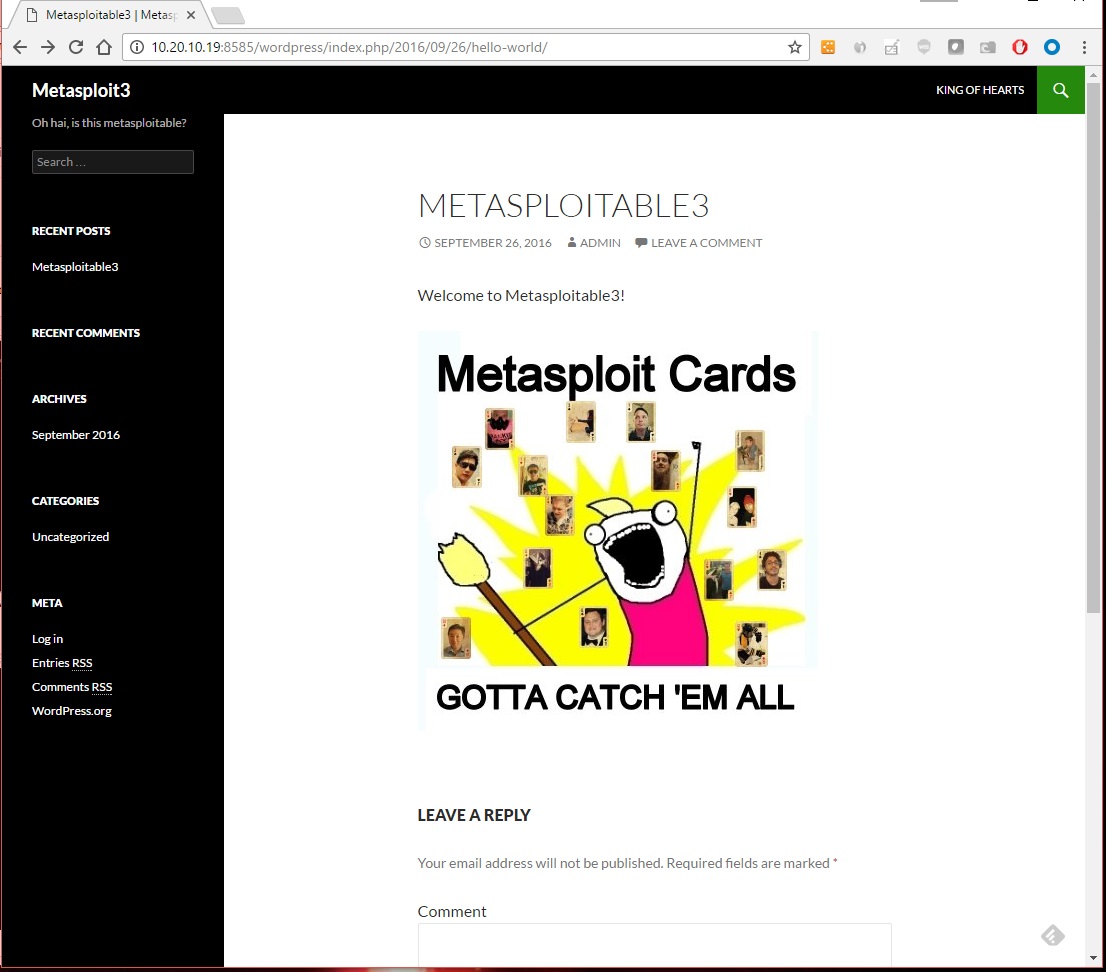Click the Log in link under Meta
1106x972 pixels.
(x=47, y=639)
